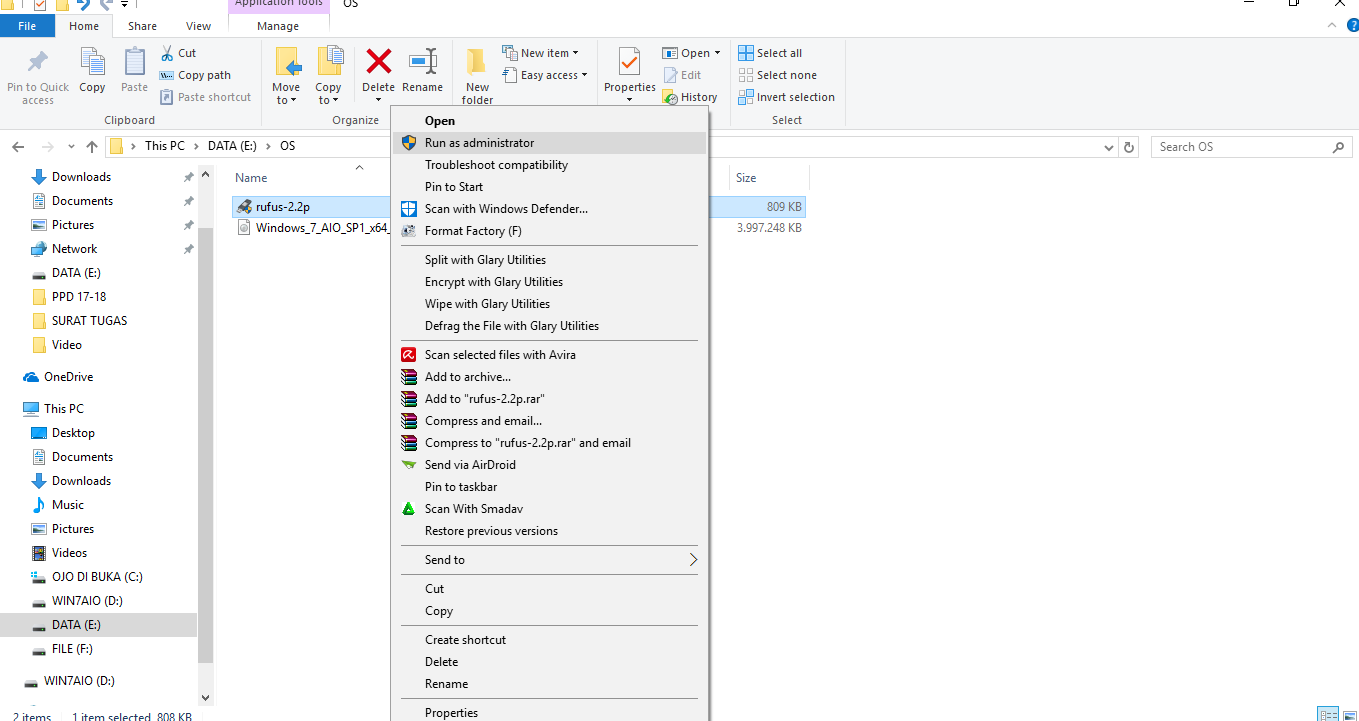Choose Add to archive... in context menu
The image size is (1359, 721).
pos(548,377)
